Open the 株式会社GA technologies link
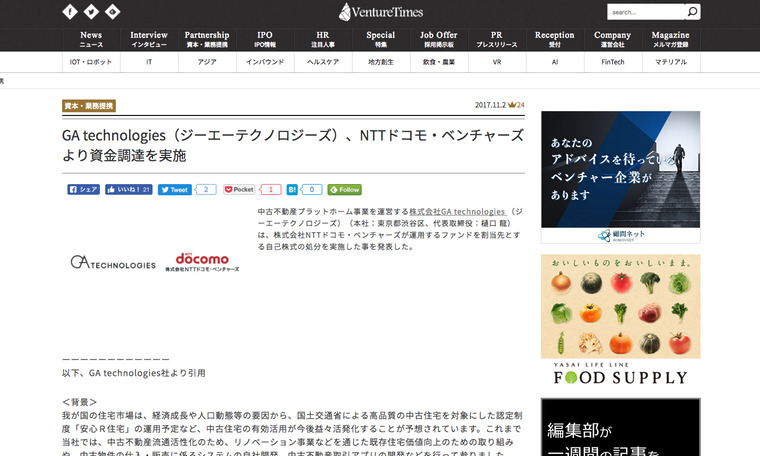Image resolution: width=760 pixels, height=456 pixels. pyautogui.click(x=456, y=212)
